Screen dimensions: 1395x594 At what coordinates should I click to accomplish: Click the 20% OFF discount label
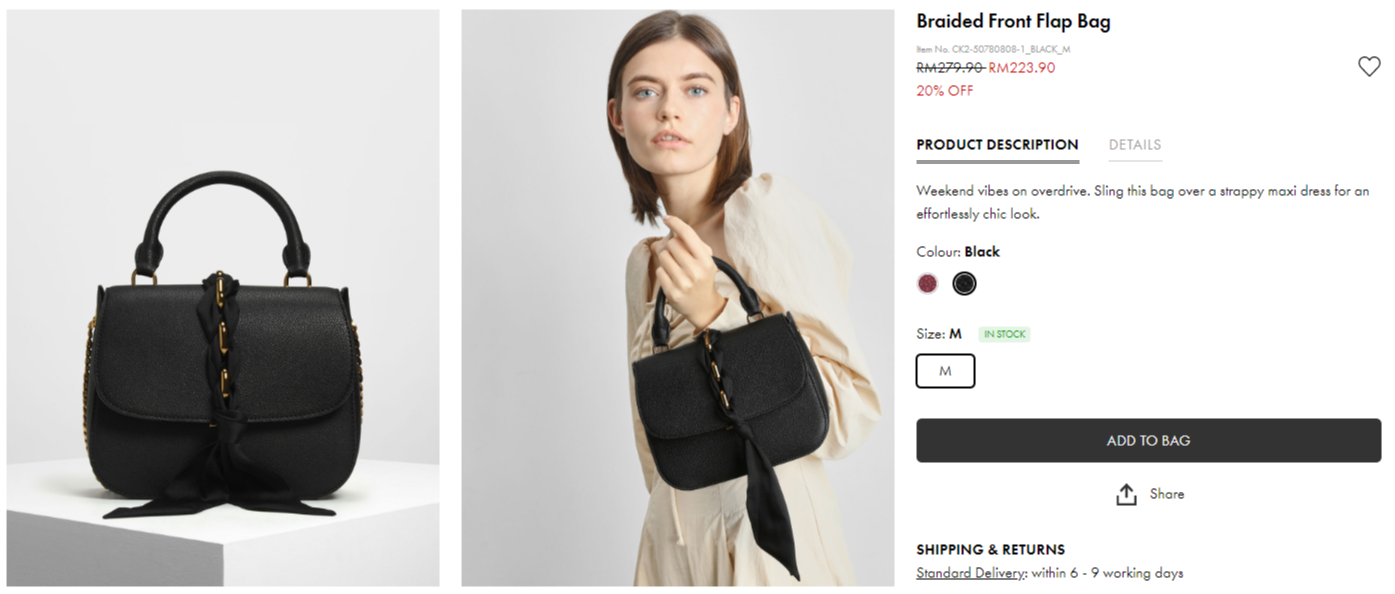click(x=944, y=91)
